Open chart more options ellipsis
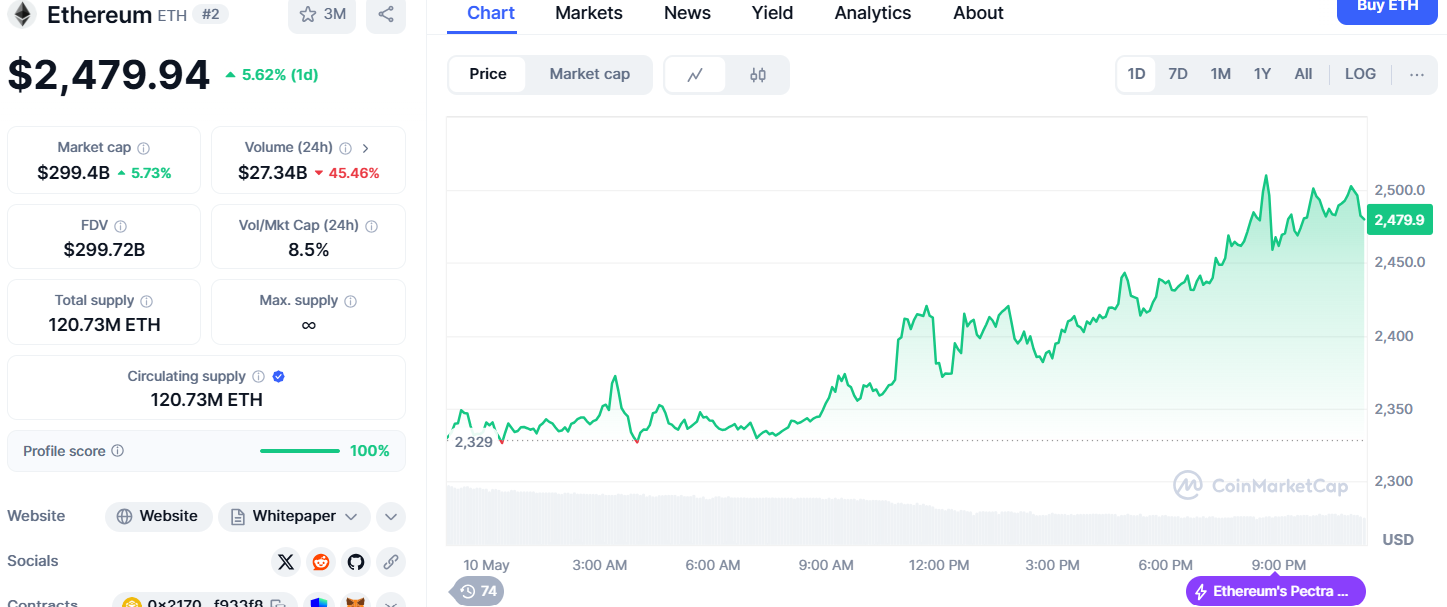The image size is (1447, 607). point(1416,74)
